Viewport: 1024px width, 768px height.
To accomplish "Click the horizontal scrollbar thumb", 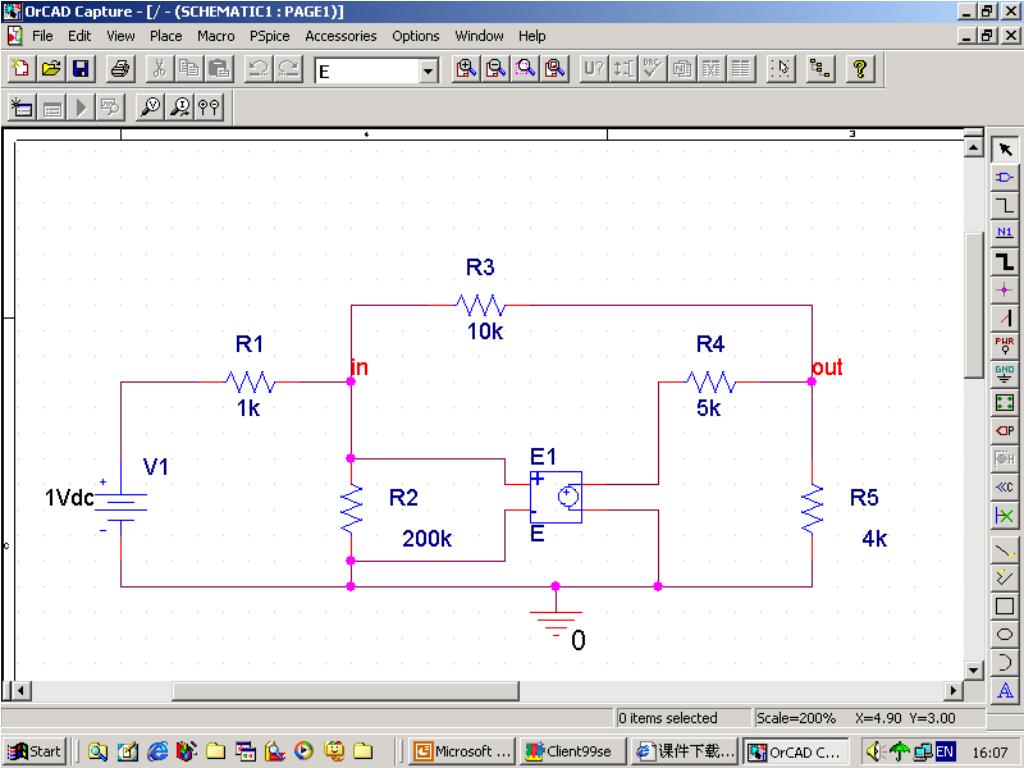I will tap(345, 690).
